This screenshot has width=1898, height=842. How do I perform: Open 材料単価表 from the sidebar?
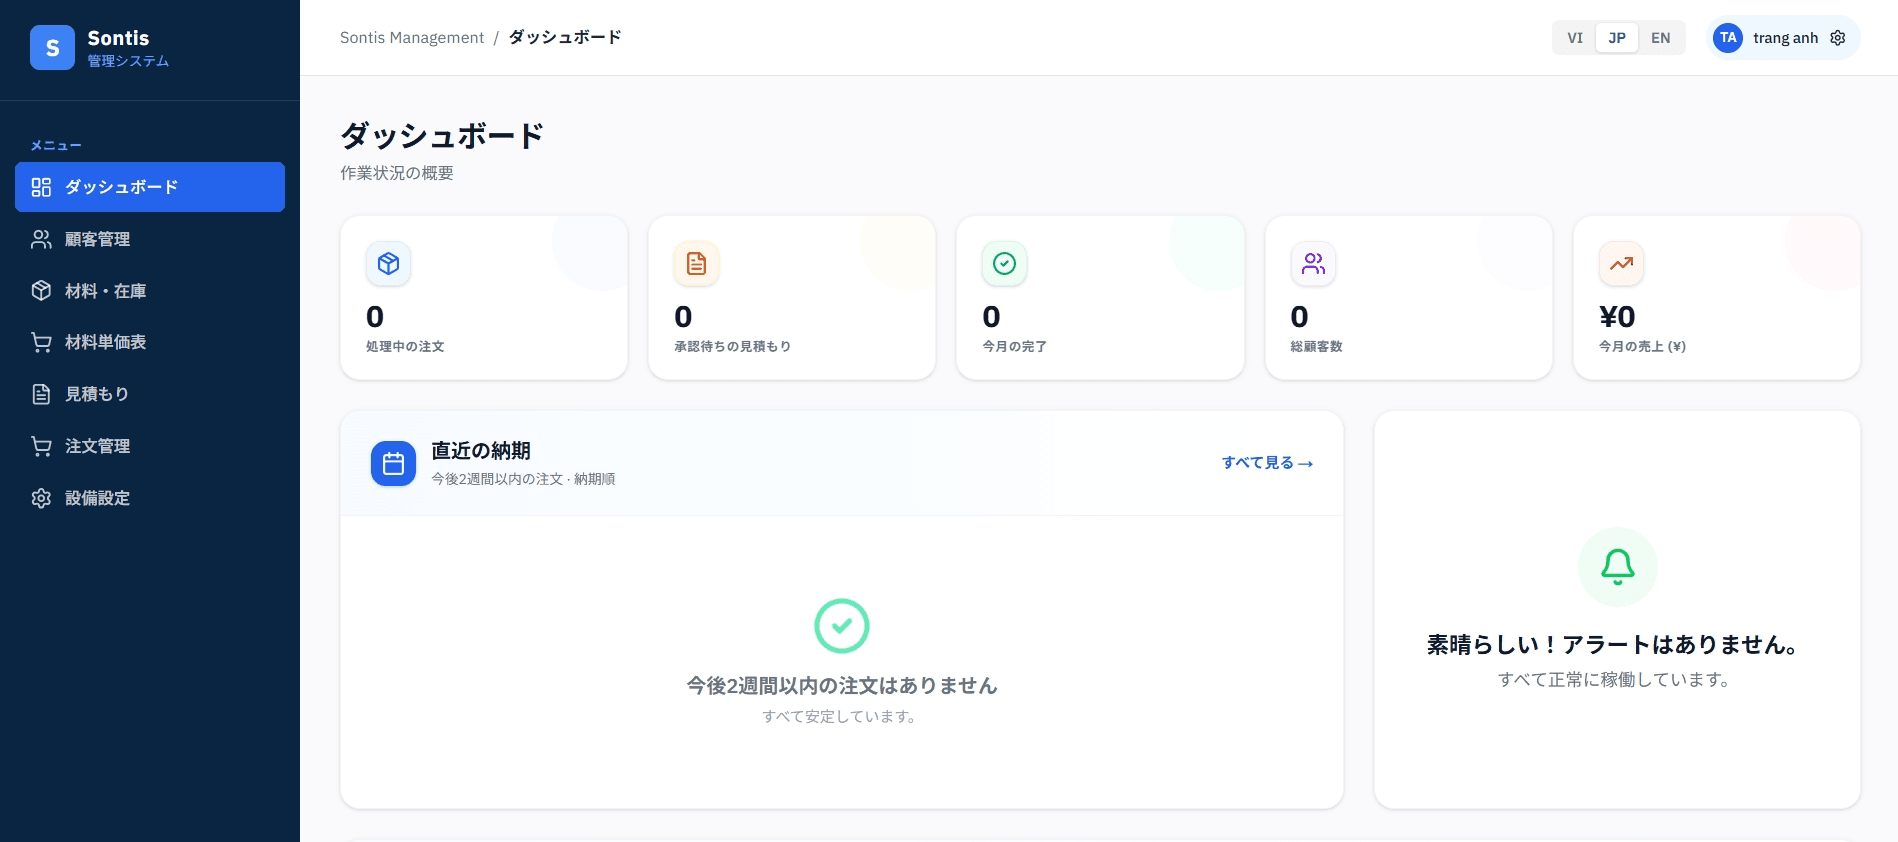pyautogui.click(x=150, y=342)
